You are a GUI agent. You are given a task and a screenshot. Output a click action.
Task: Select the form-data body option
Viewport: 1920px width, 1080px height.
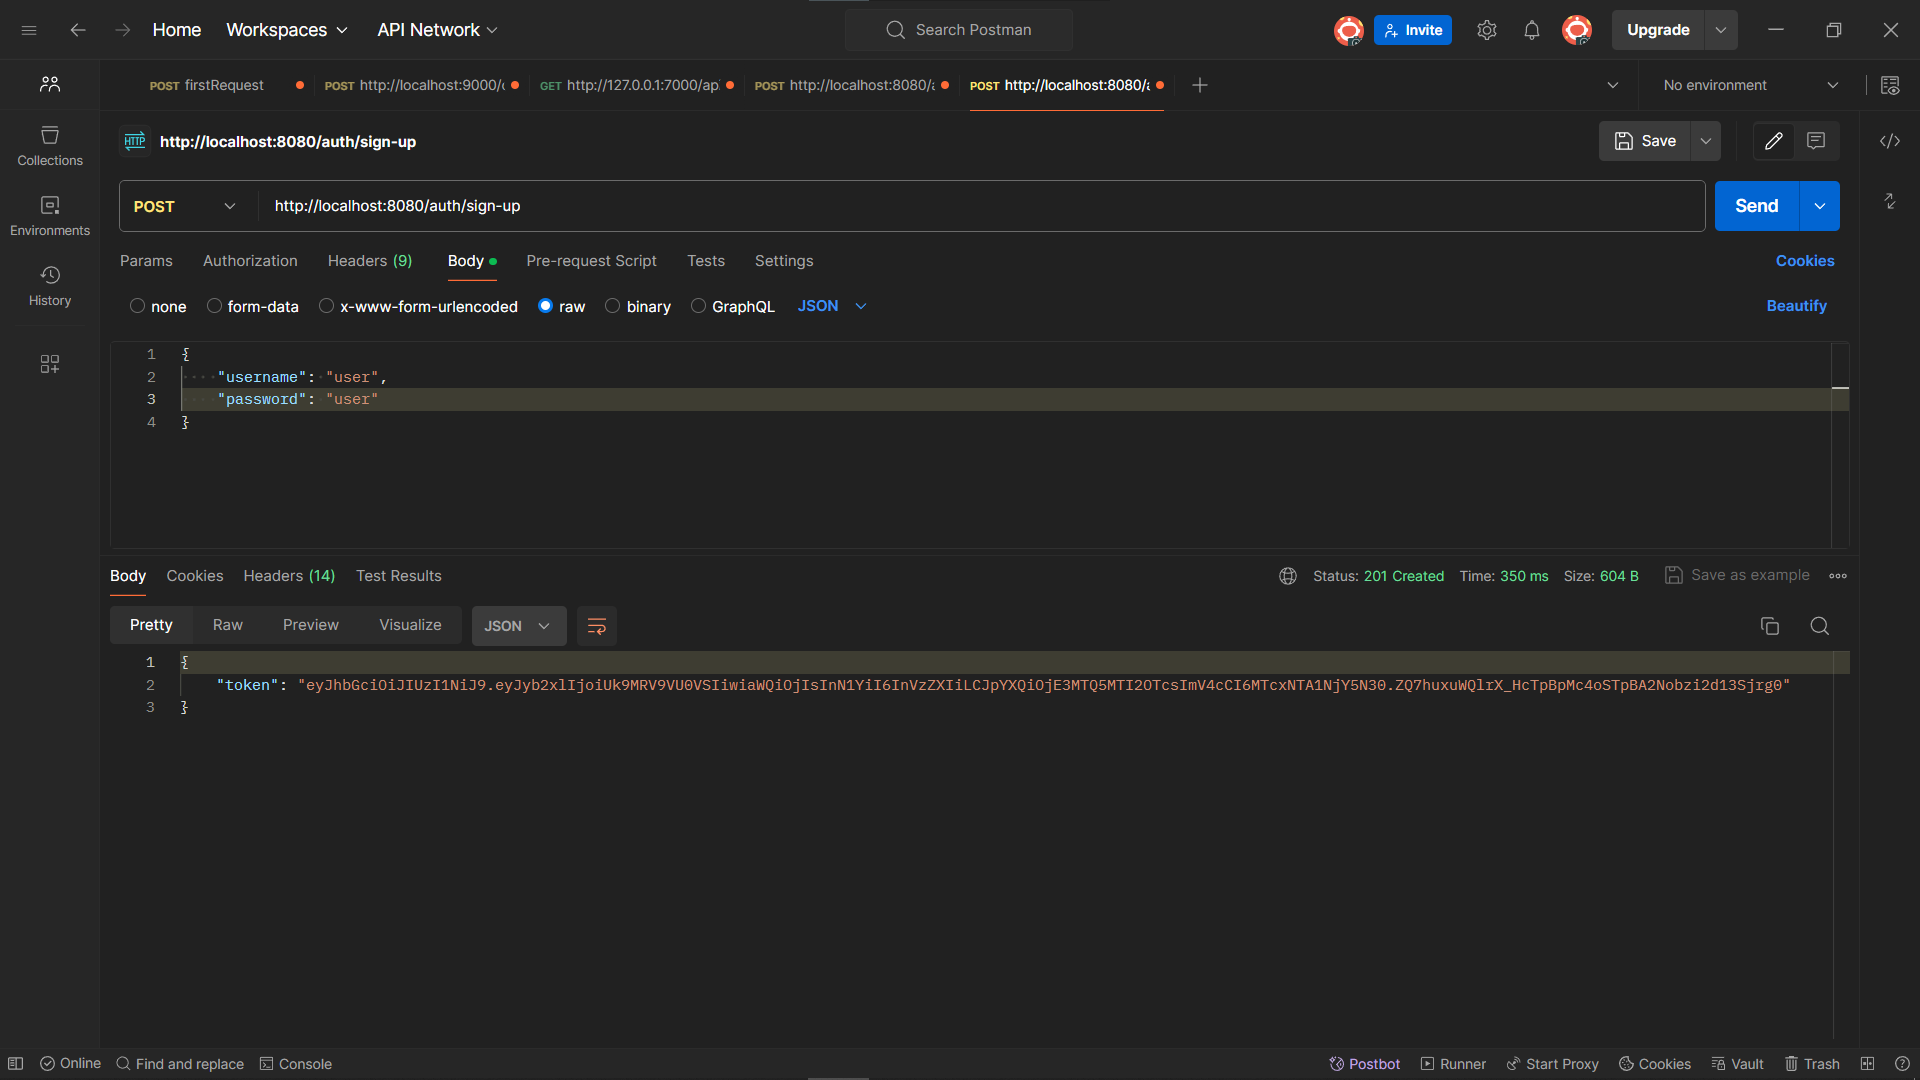[x=252, y=306]
